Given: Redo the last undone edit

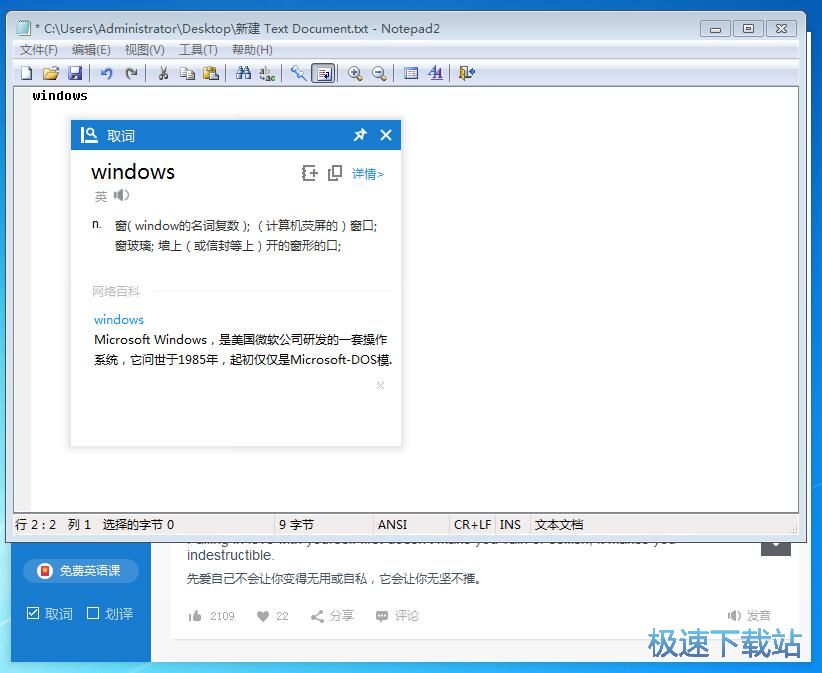Looking at the screenshot, I should pos(131,73).
